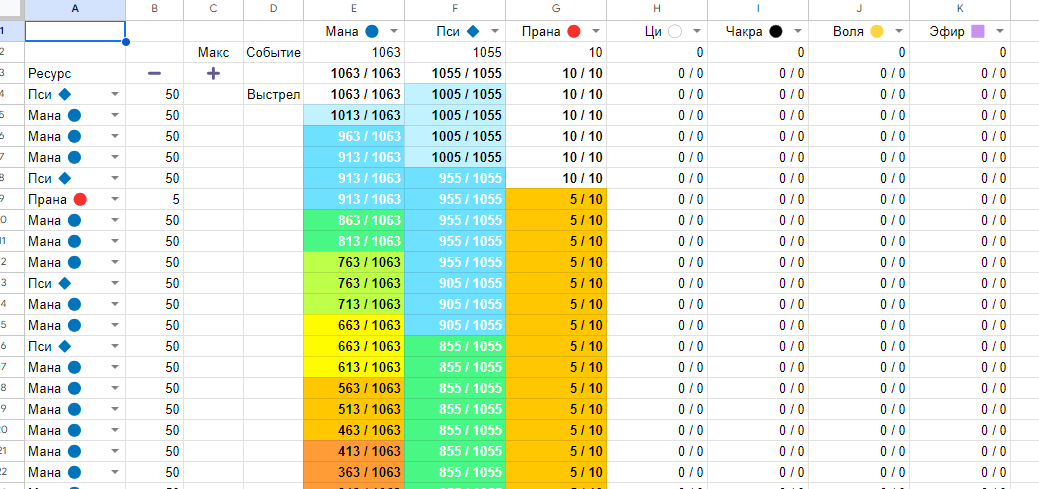Select the cell showing 963 / 1063

[x=354, y=136]
